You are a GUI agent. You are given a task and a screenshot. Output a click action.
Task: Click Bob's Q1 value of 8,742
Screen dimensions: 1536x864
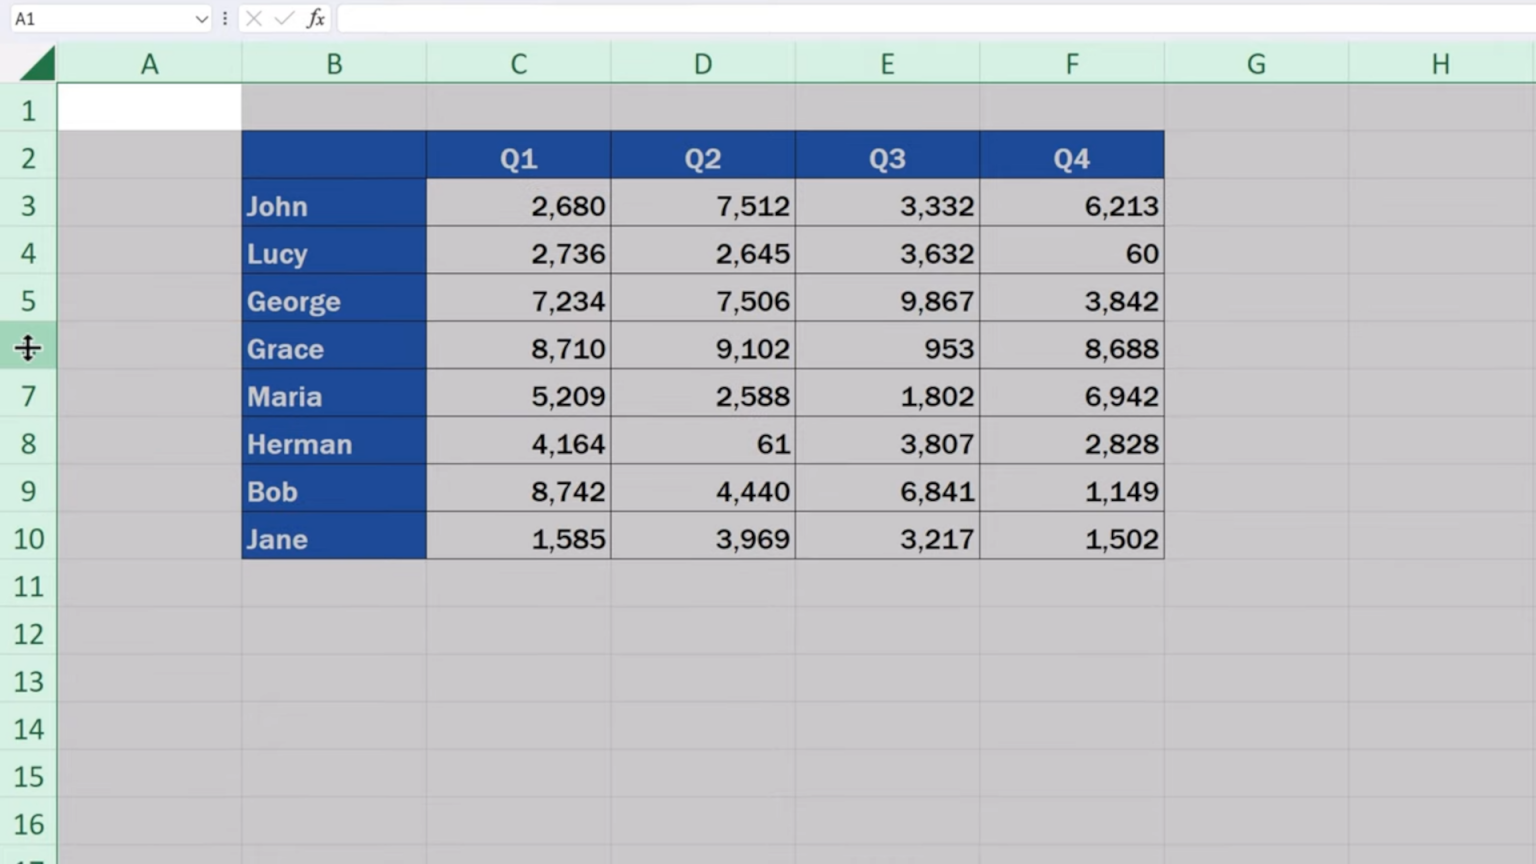[518, 491]
